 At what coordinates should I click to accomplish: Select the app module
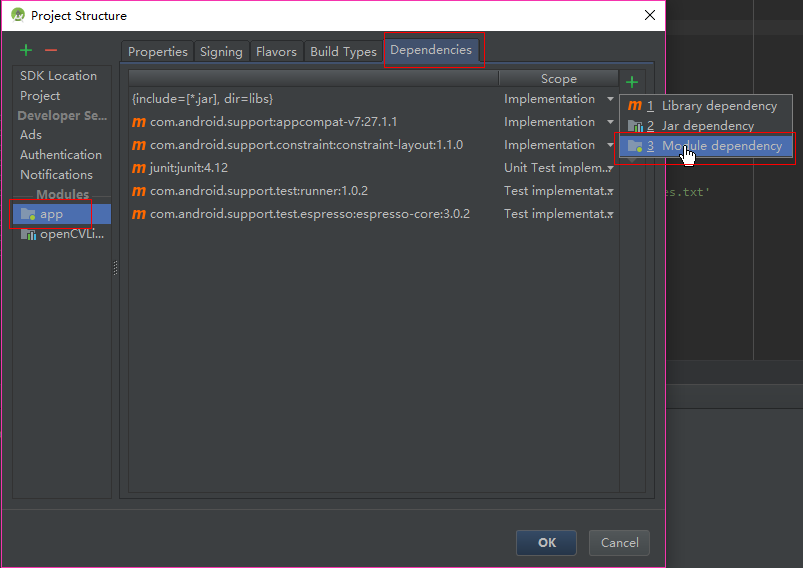(62, 214)
